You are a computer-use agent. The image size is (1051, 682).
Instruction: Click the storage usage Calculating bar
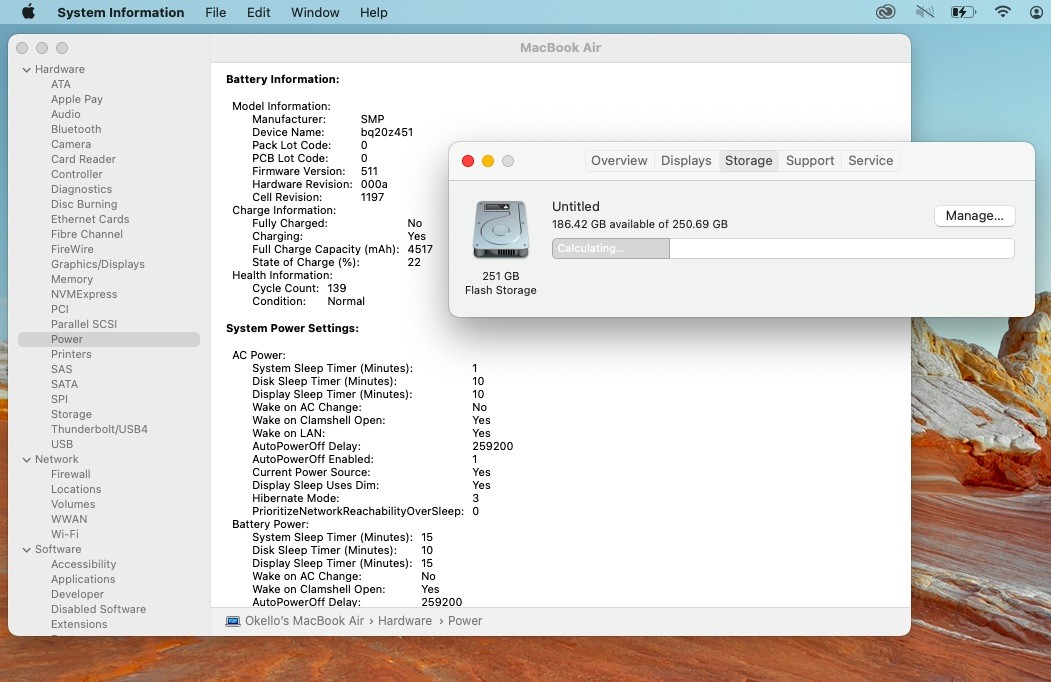click(782, 248)
